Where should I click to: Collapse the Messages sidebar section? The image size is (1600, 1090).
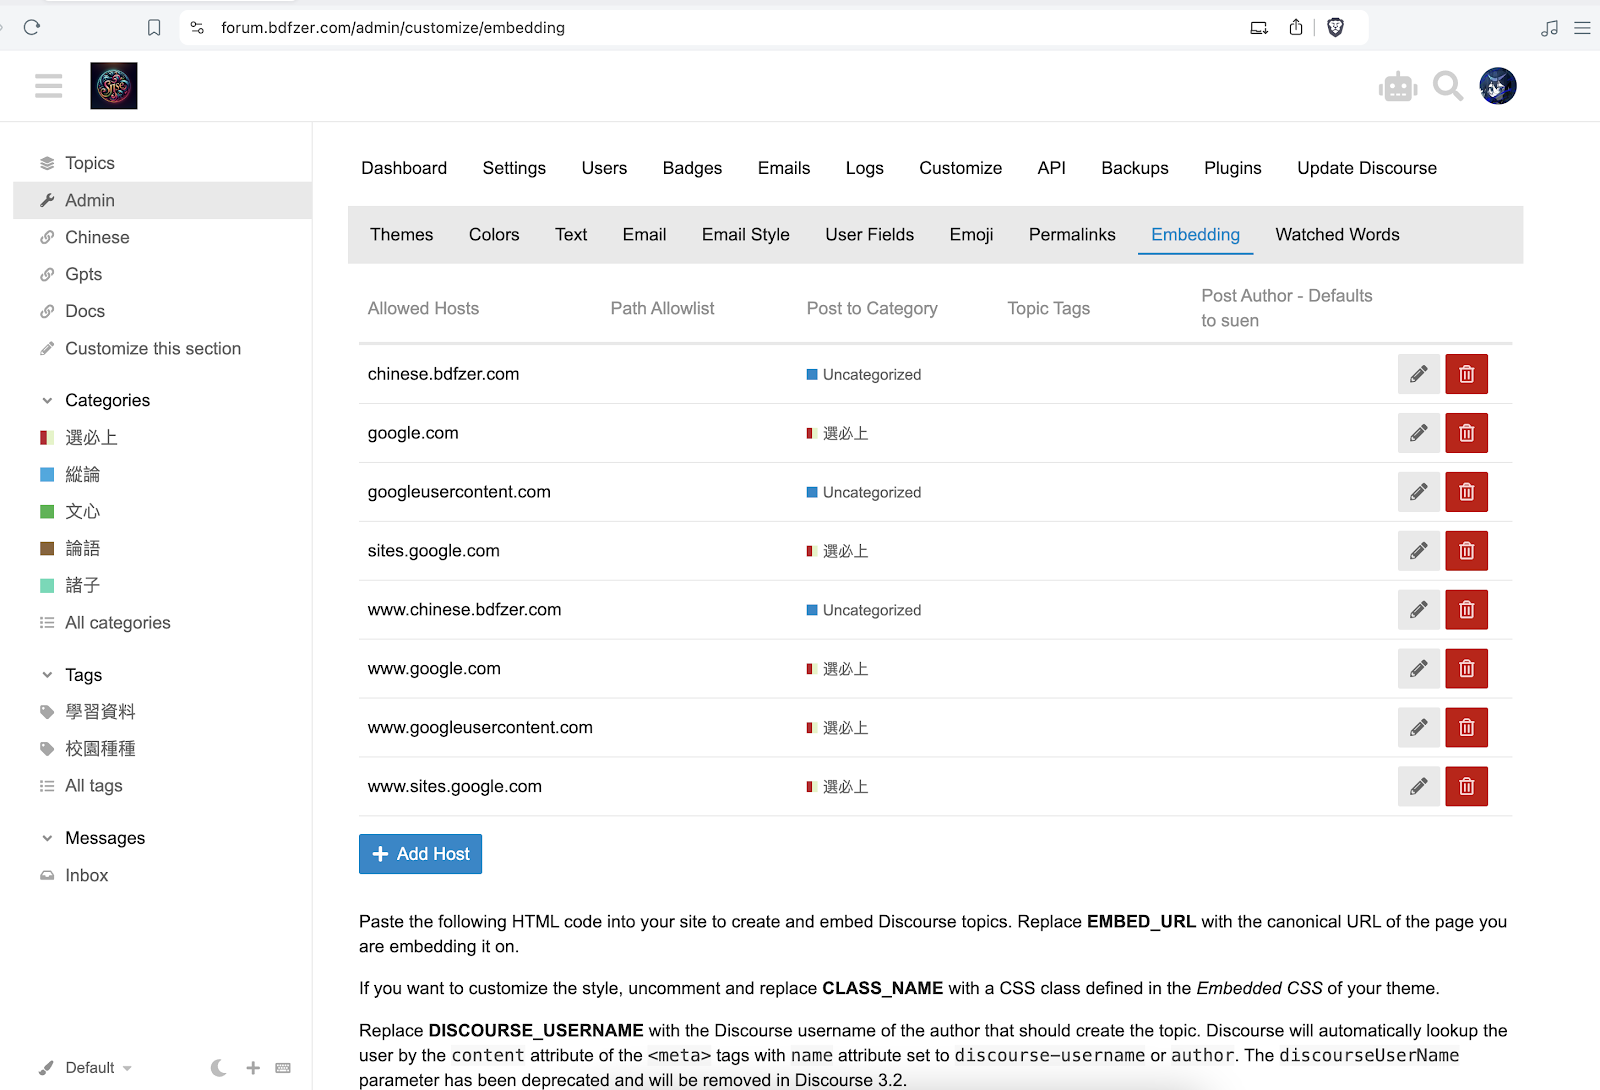pyautogui.click(x=47, y=838)
